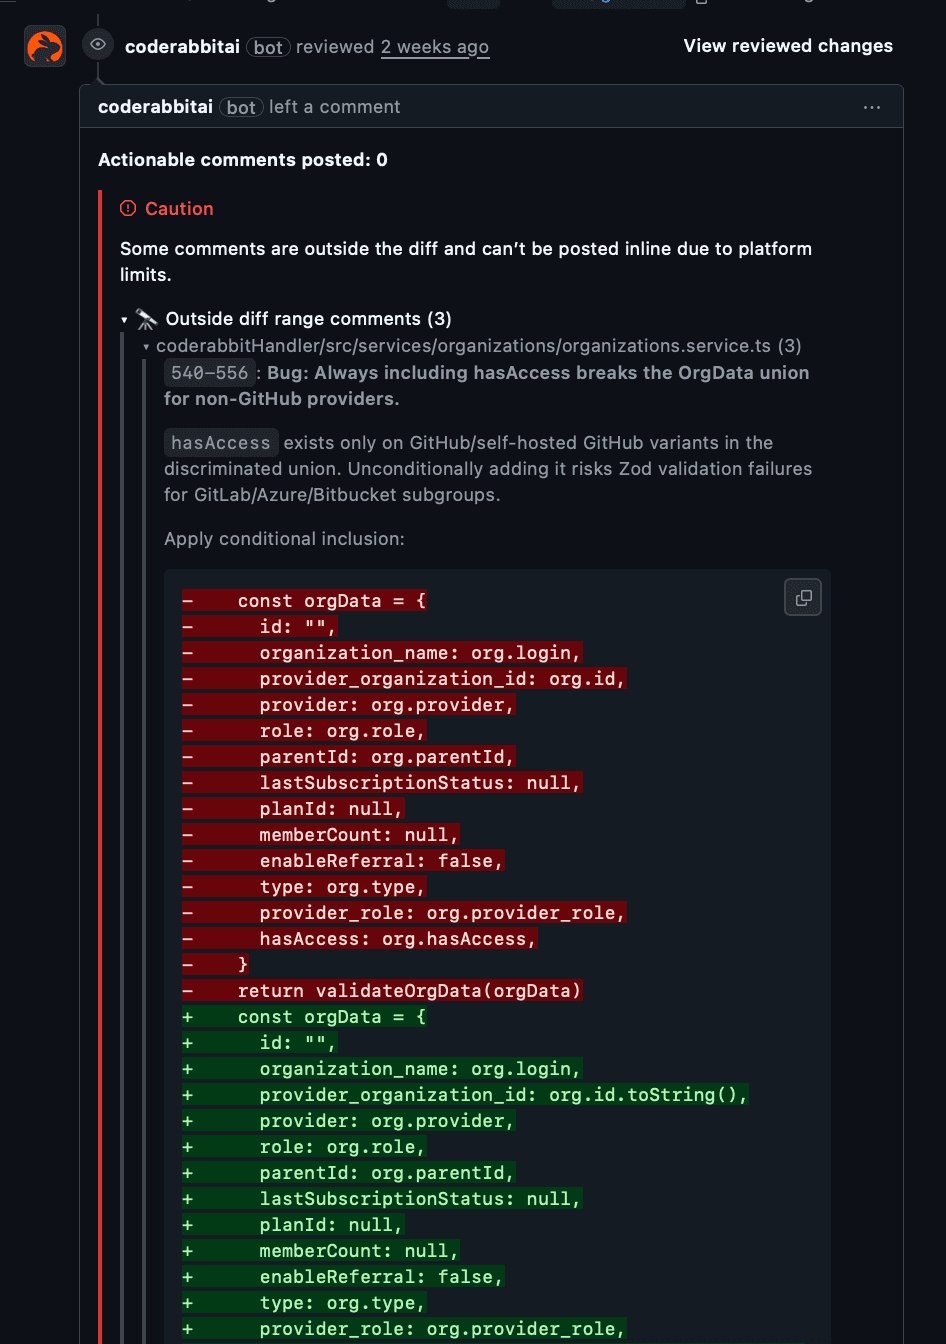Open the three-dot comment options menu

(x=872, y=107)
